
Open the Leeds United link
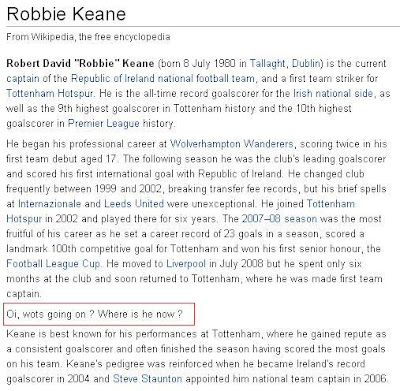point(134,204)
